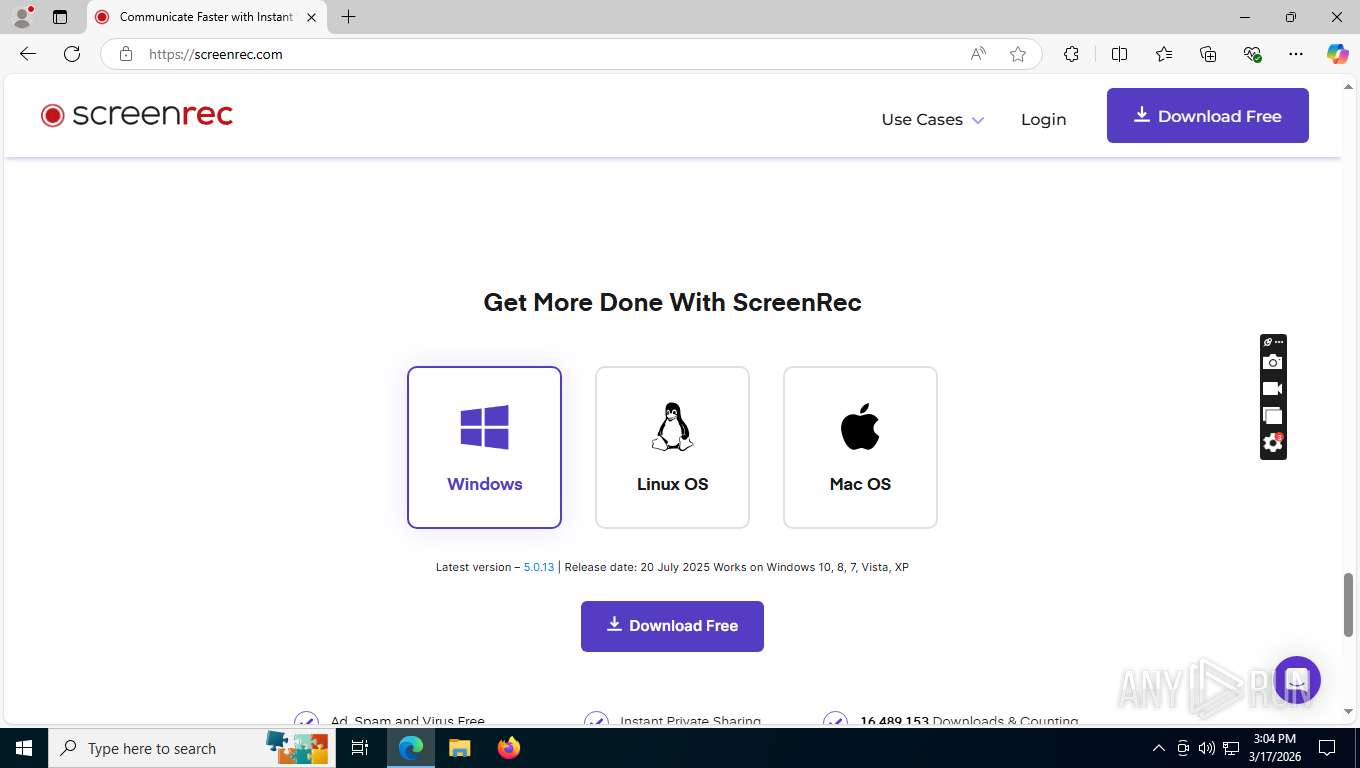Viewport: 1360px width, 768px height.
Task: Click the ScreenRec logo
Action: [137, 115]
